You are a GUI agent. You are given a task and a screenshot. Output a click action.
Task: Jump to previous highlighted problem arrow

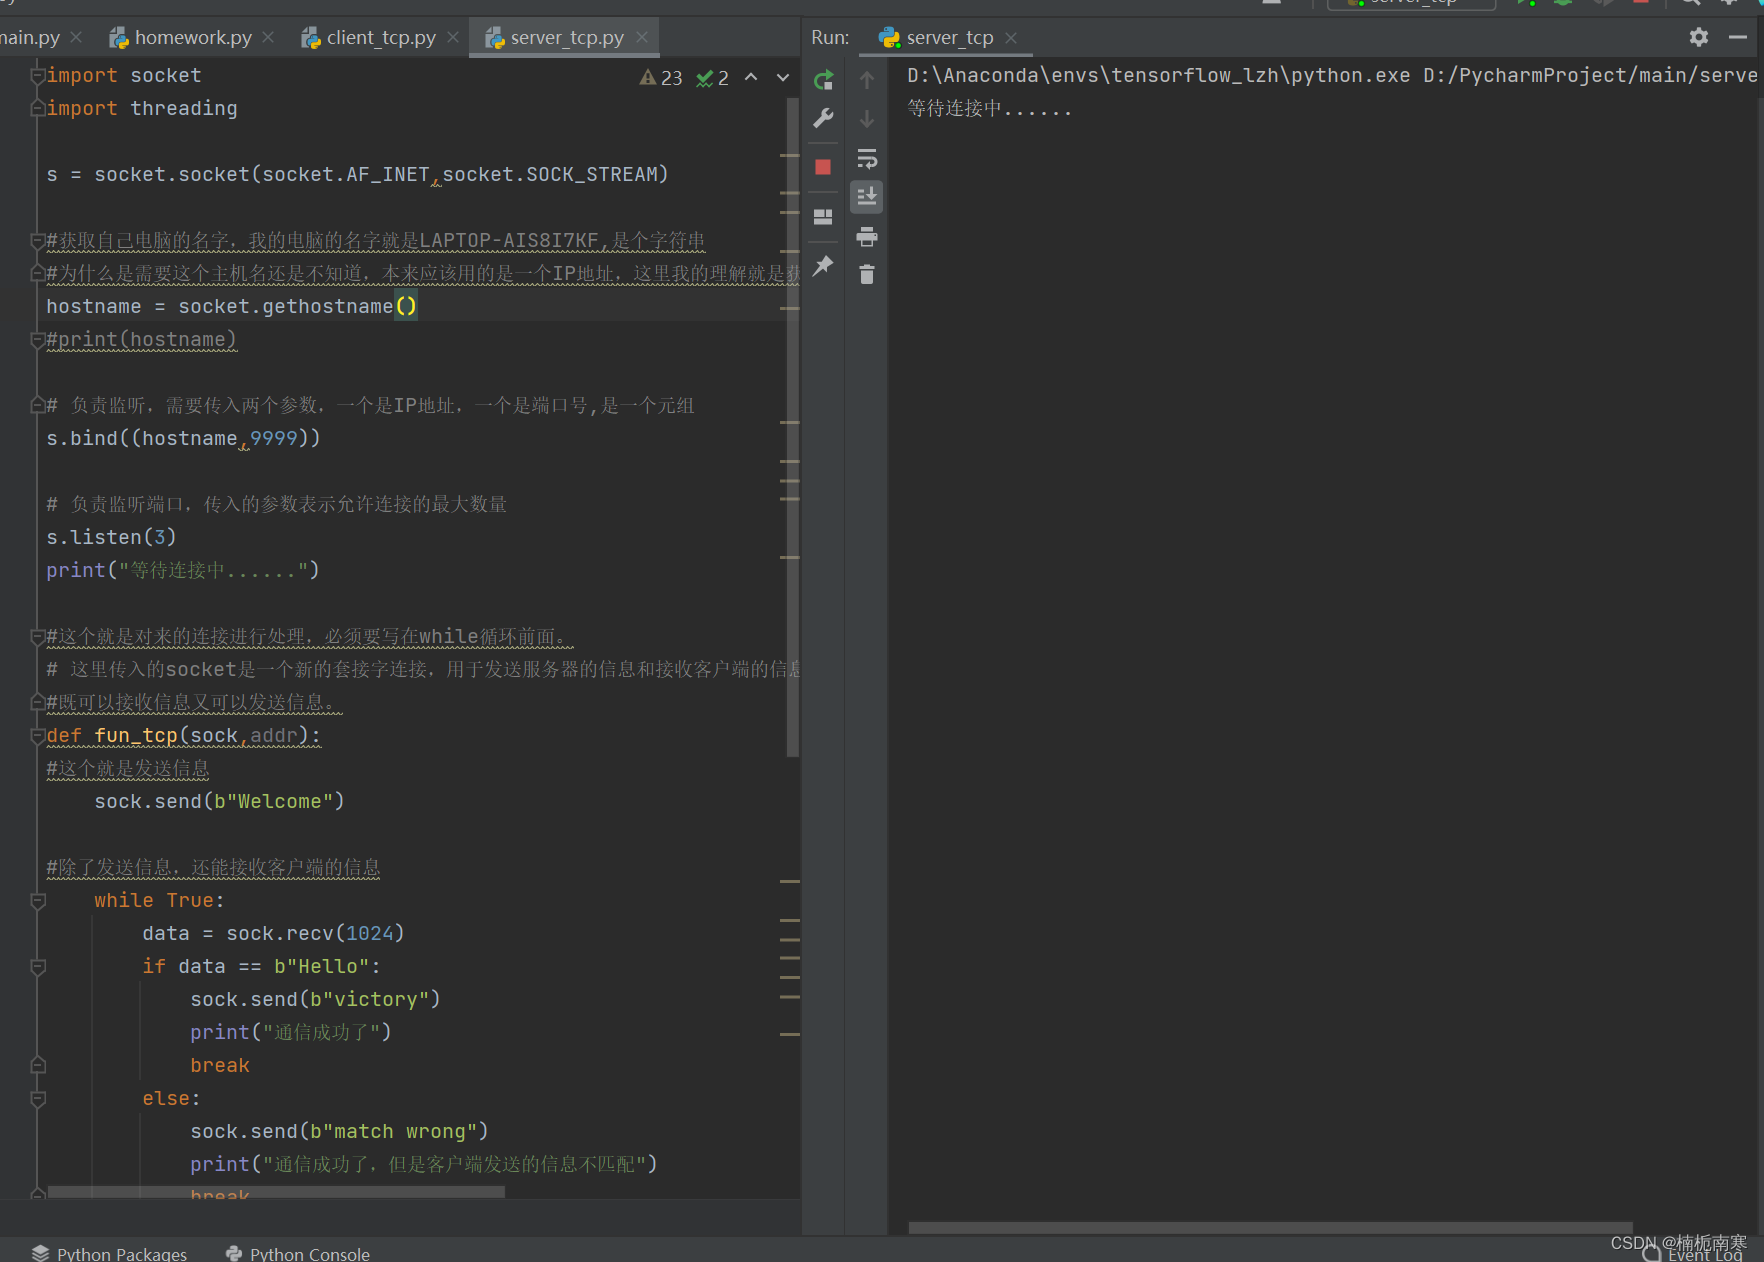(751, 77)
